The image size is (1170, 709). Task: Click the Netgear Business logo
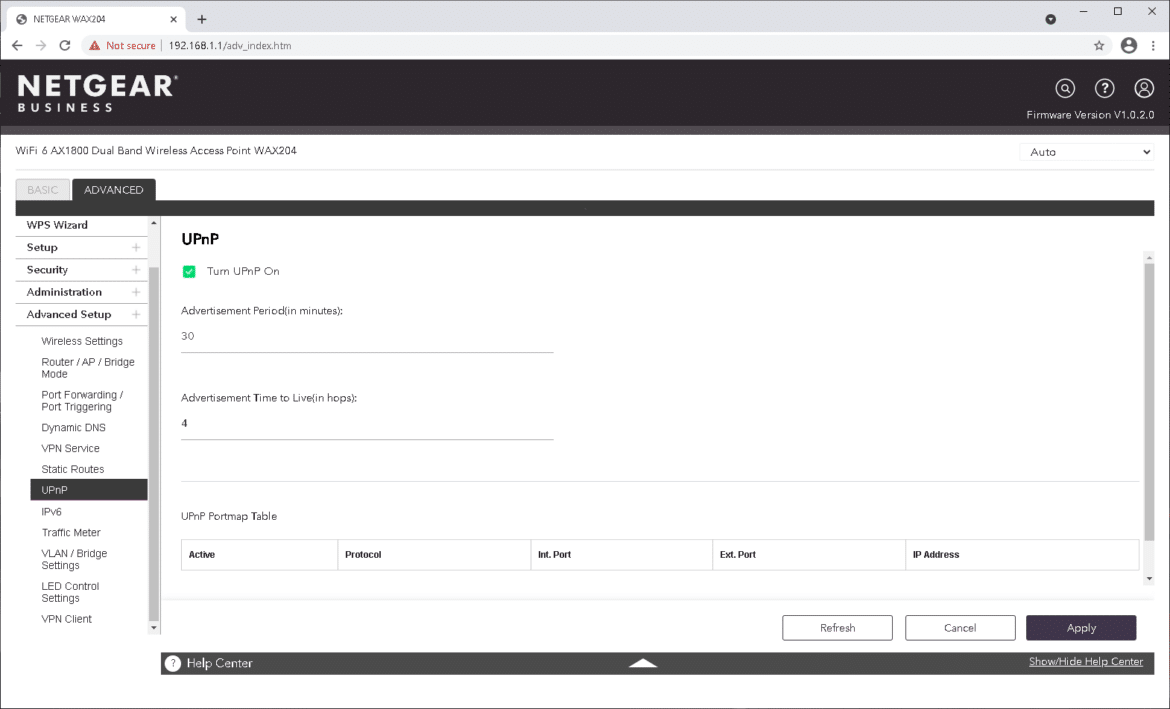(98, 93)
